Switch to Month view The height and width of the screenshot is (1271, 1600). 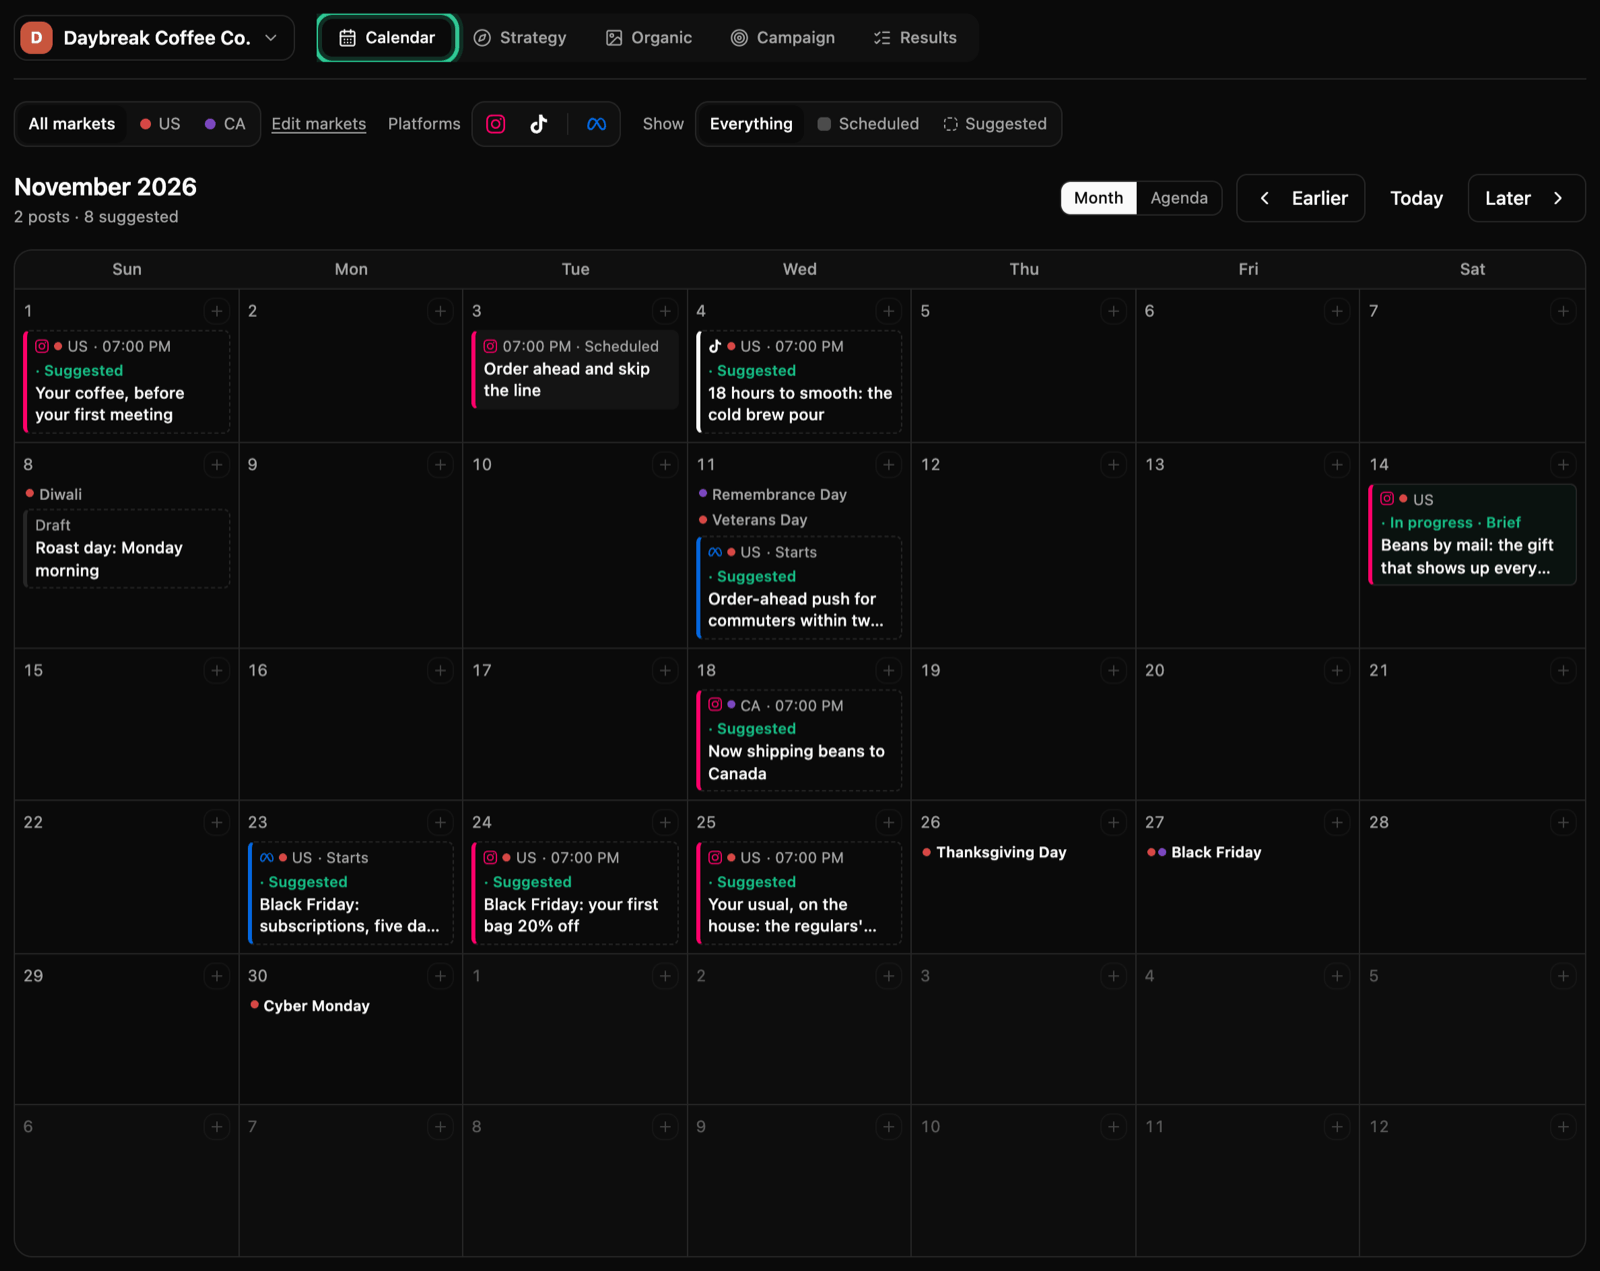pos(1098,198)
